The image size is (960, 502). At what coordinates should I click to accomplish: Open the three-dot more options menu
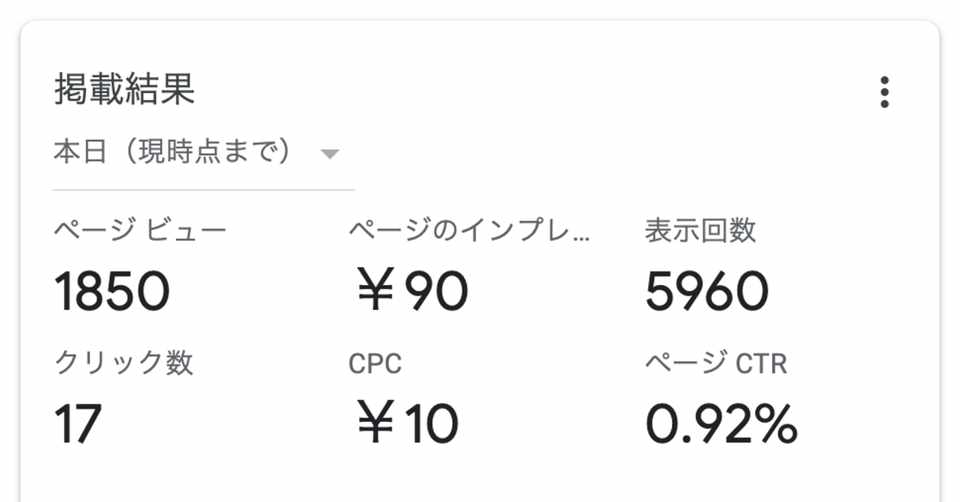[884, 92]
